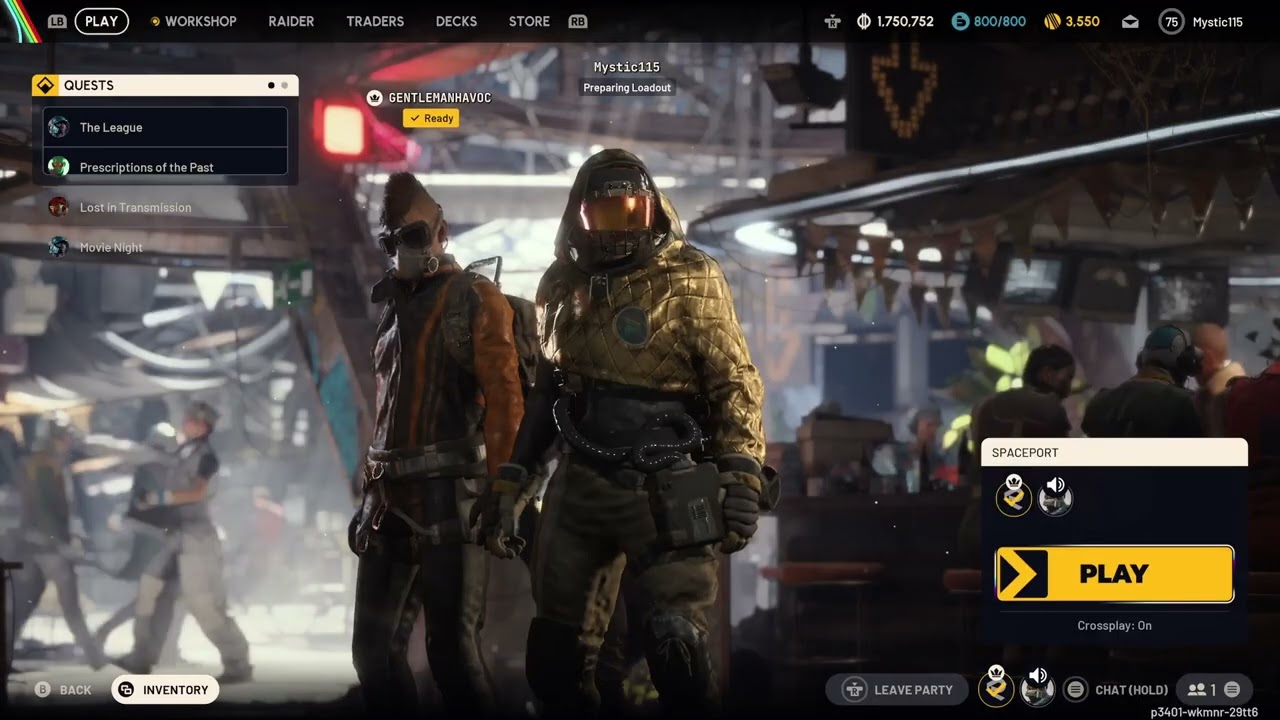
Task: Select Movie Night quest title
Action: pos(111,248)
